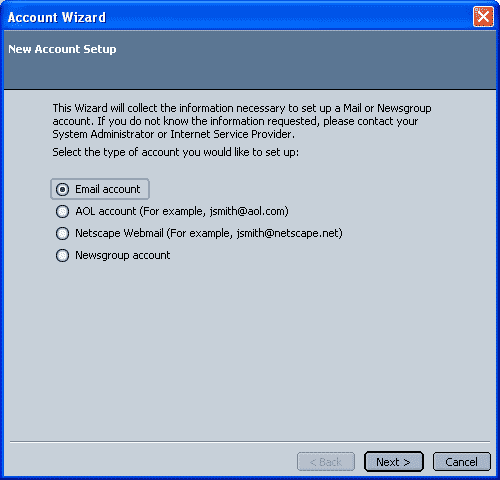Click the New Account Setup heading
Image resolution: width=500 pixels, height=480 pixels.
pyautogui.click(x=62, y=49)
